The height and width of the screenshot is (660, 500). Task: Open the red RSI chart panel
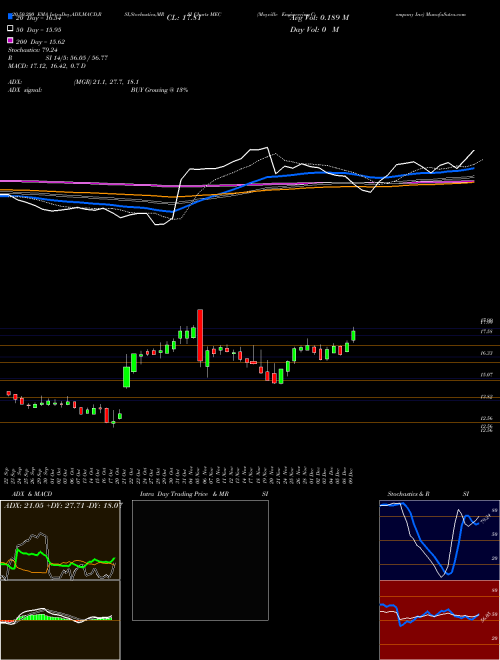(439, 620)
